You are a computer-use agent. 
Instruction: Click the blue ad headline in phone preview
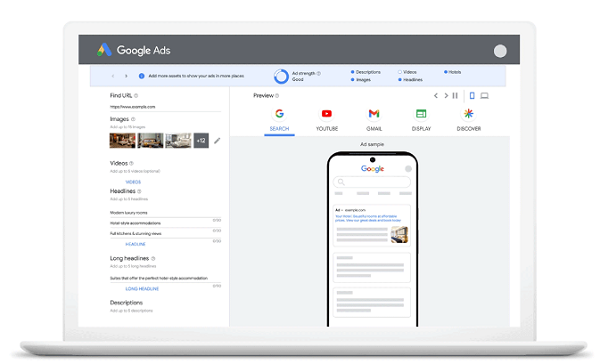(368, 218)
